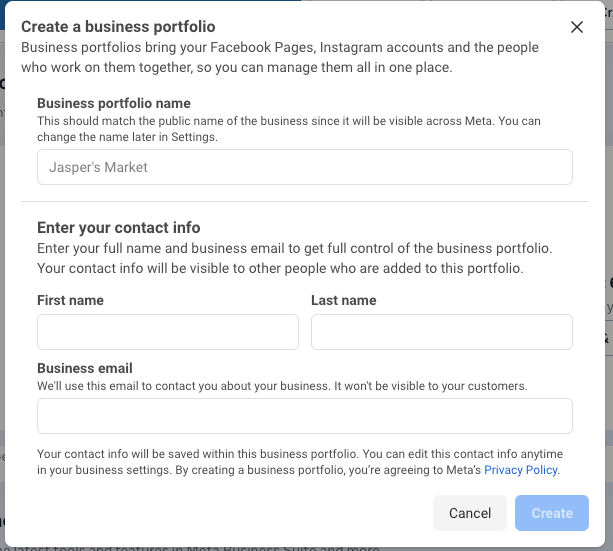Click the "Create a business portfolio" heading
This screenshot has width=613, height=551.
pyautogui.click(x=118, y=27)
